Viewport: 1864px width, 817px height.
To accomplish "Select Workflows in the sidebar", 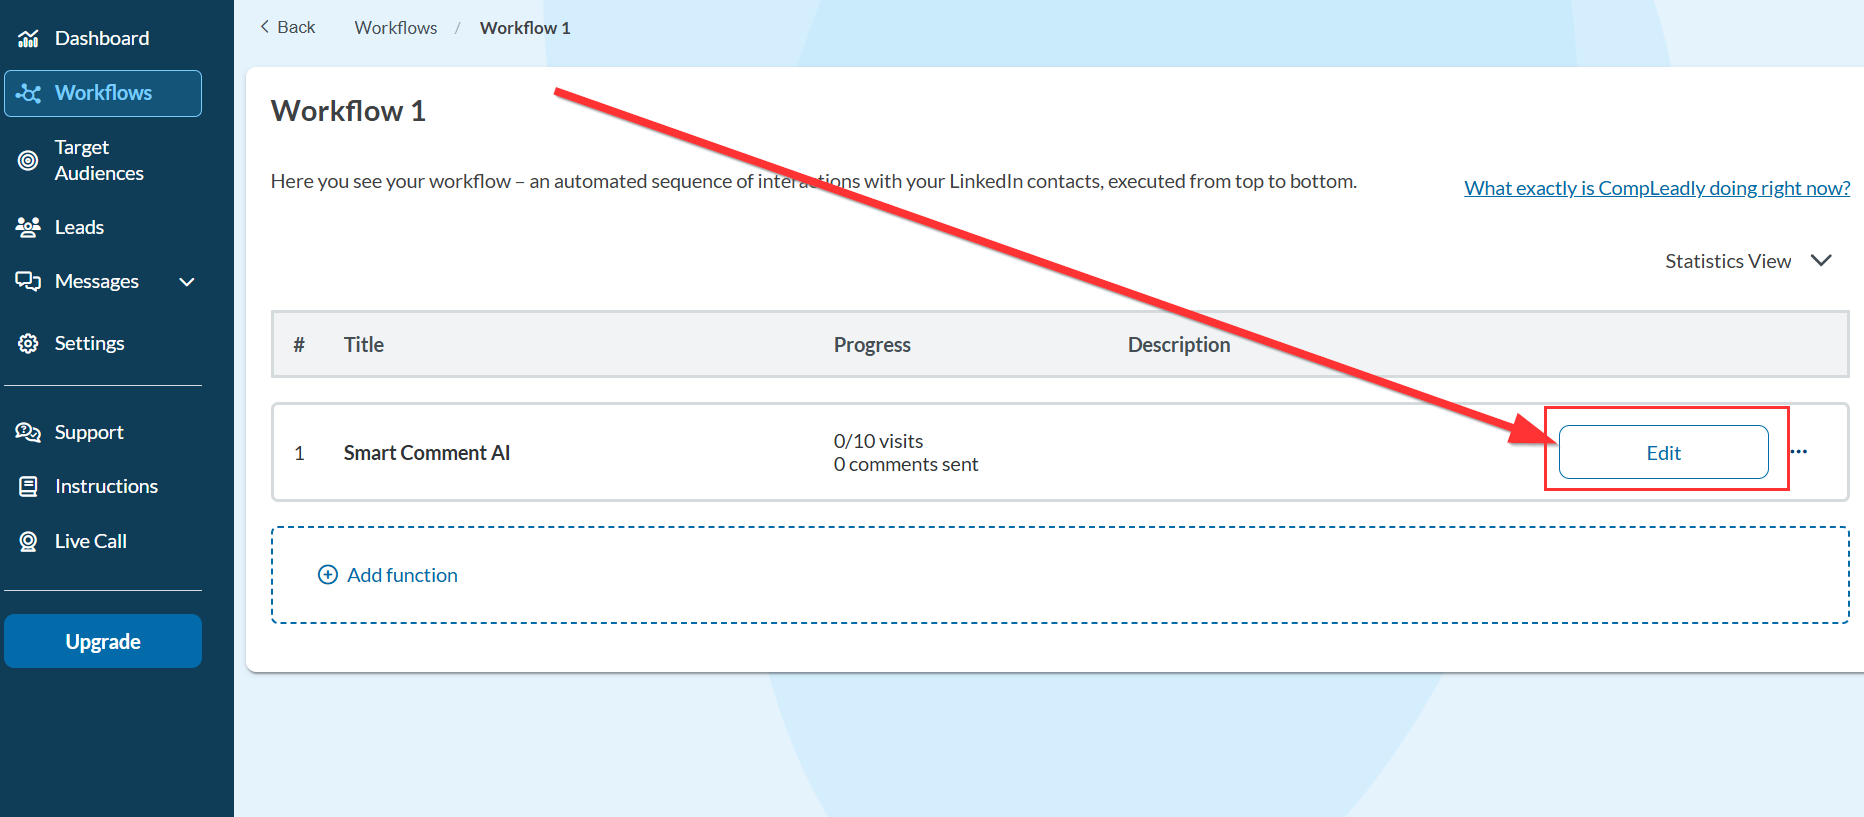I will click(103, 93).
